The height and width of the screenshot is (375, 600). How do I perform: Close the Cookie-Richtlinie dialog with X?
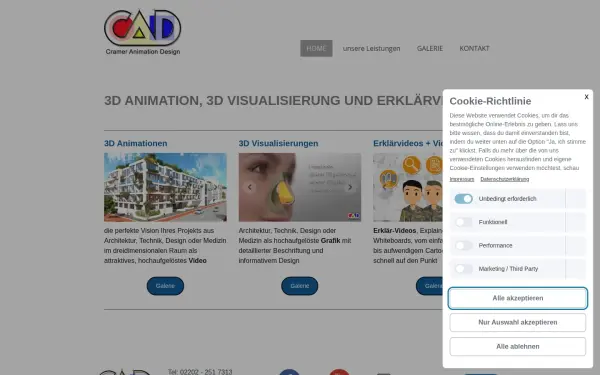[x=586, y=97]
